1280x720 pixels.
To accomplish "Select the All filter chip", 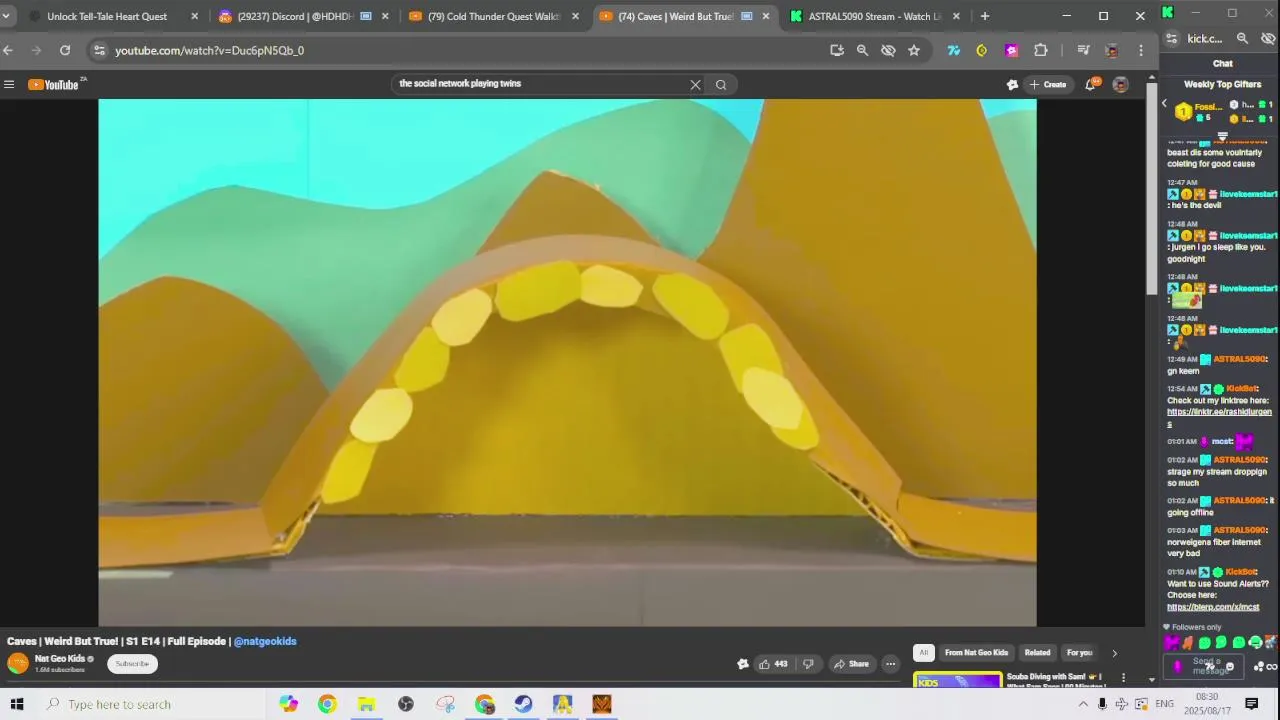I will click(923, 653).
